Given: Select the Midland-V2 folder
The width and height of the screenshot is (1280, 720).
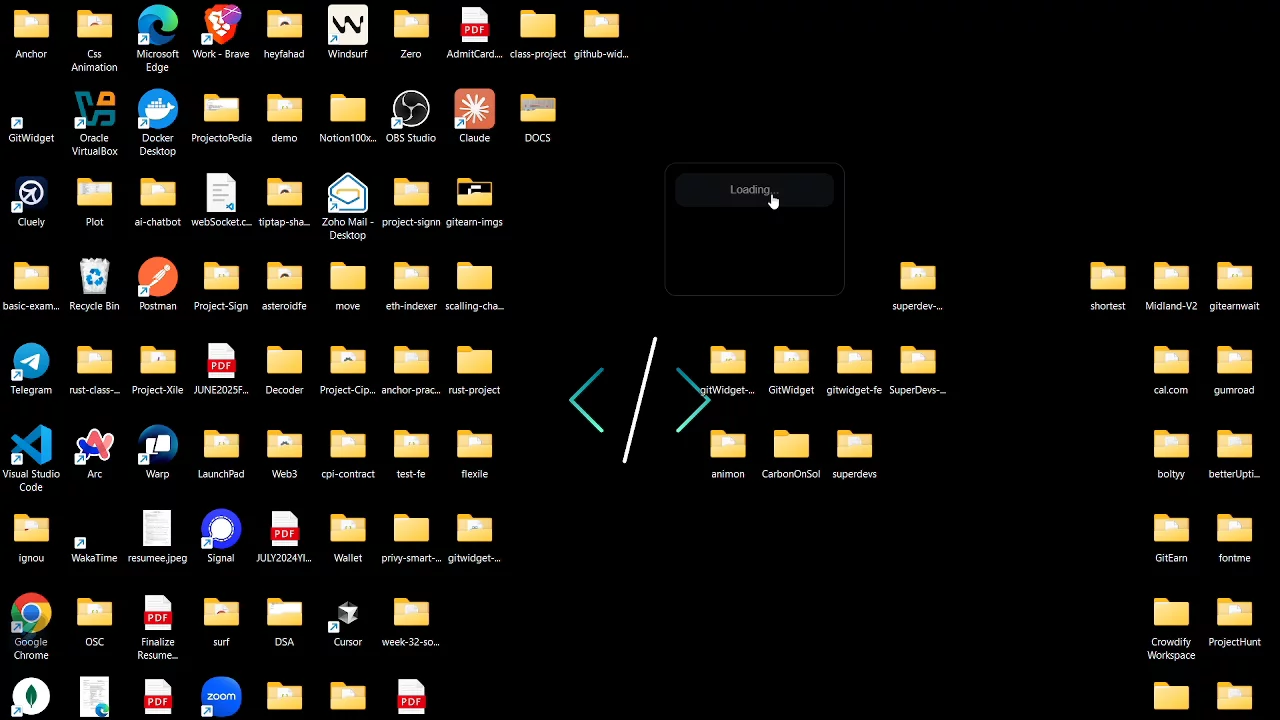Looking at the screenshot, I should [1171, 278].
